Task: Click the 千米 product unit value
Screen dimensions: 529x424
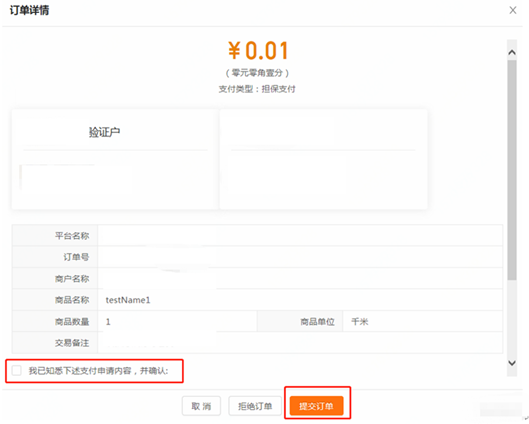Action: pos(360,321)
